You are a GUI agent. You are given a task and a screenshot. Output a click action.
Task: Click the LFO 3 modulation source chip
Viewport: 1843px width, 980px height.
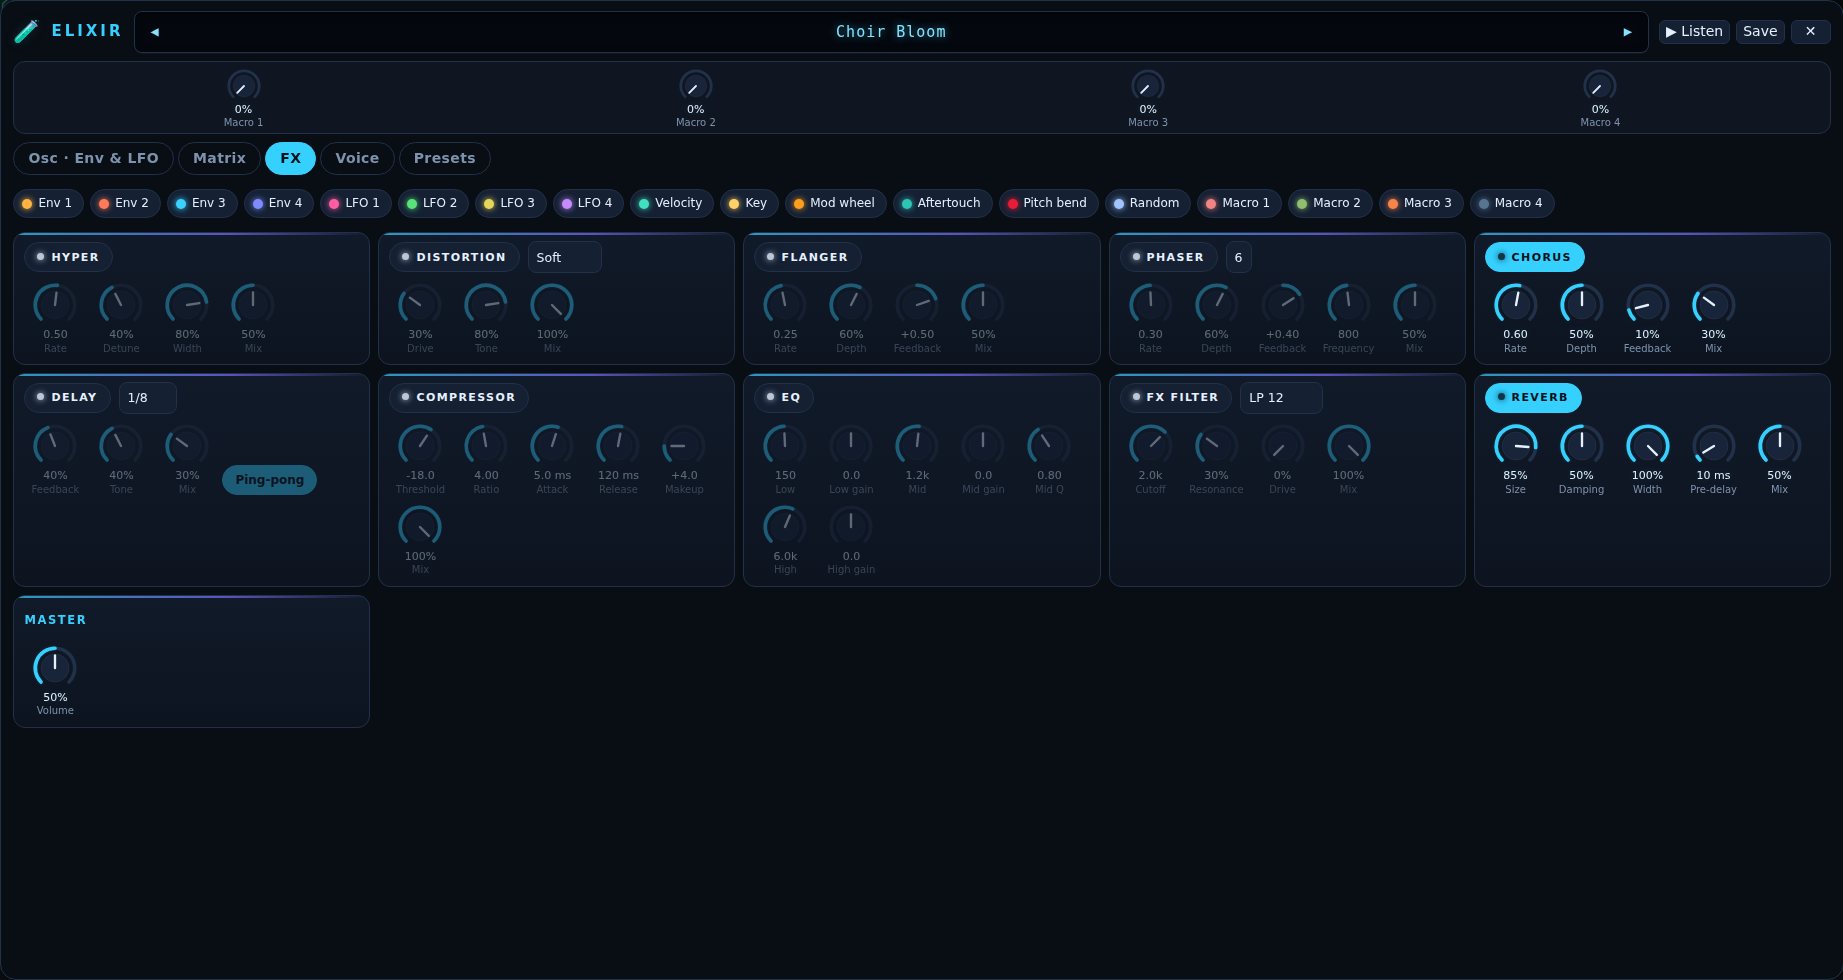(510, 203)
